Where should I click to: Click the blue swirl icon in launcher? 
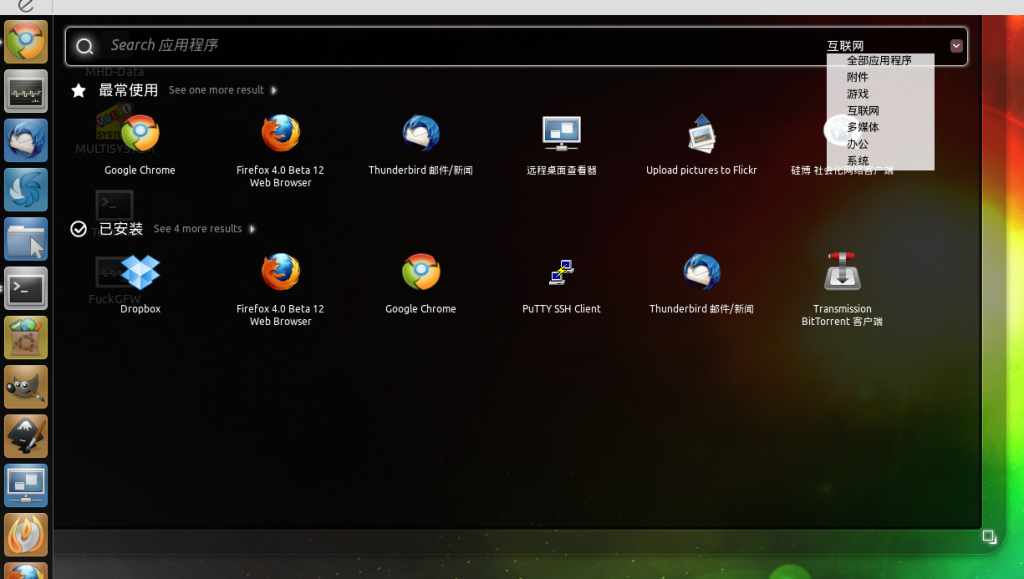pyautogui.click(x=26, y=190)
